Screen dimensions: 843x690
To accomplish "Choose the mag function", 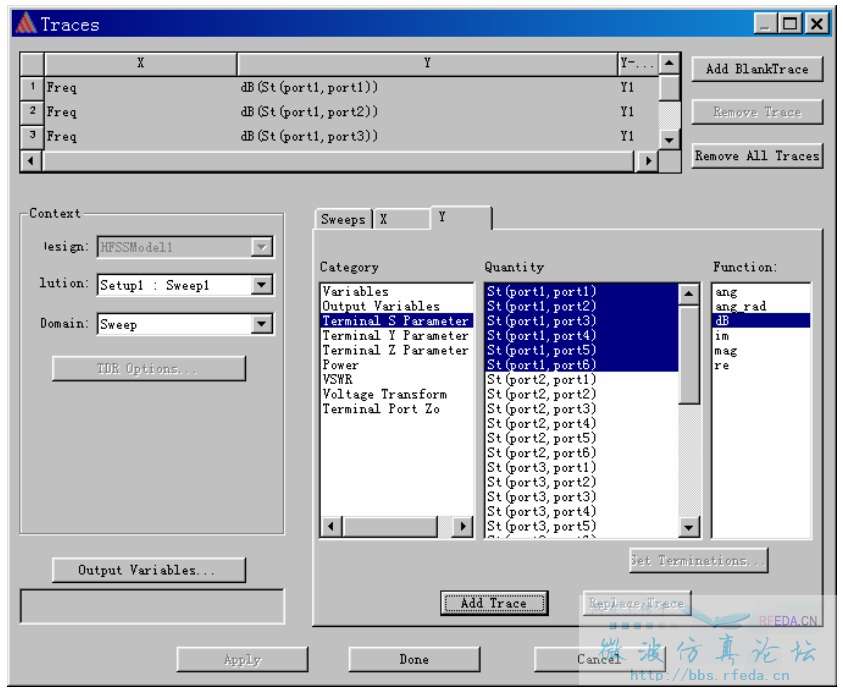I will coord(725,351).
